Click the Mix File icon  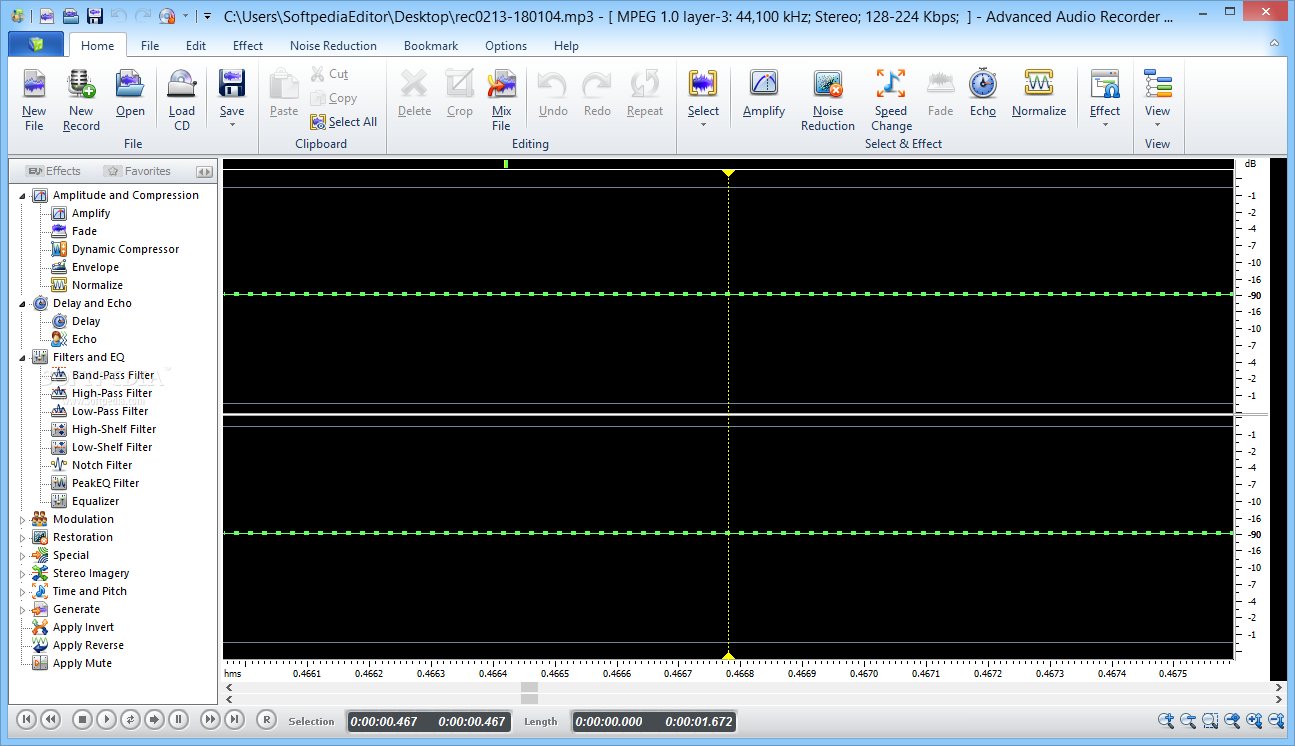(501, 84)
